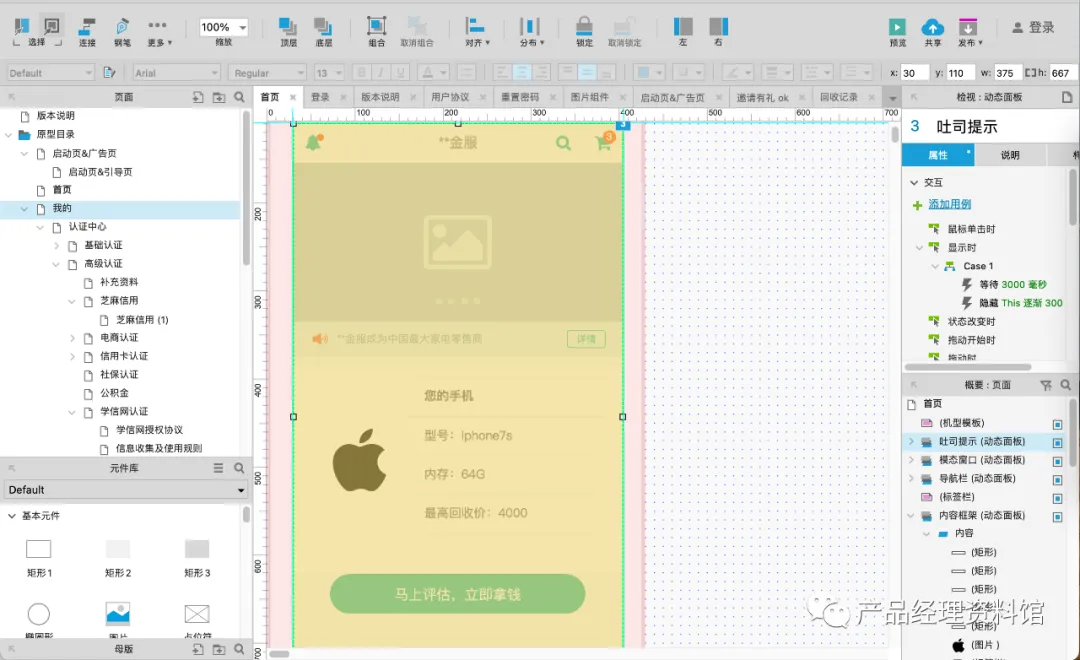This screenshot has width=1080, height=660.
Task: Switch to the 版本说明 tab
Action: [x=380, y=97]
